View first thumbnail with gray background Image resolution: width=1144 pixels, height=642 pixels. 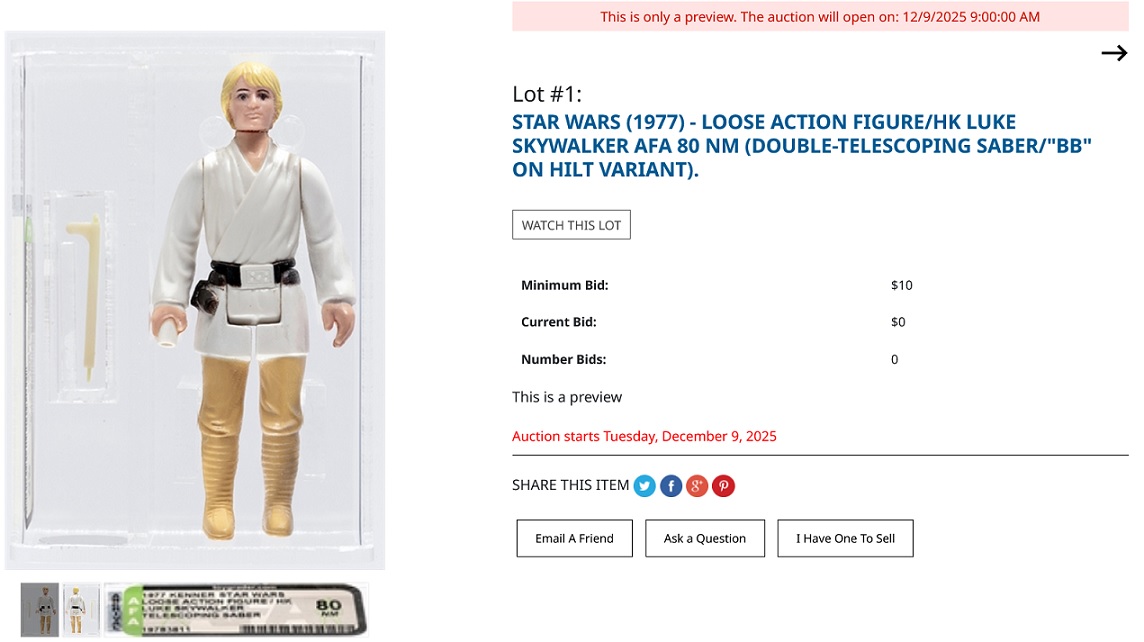[x=40, y=609]
